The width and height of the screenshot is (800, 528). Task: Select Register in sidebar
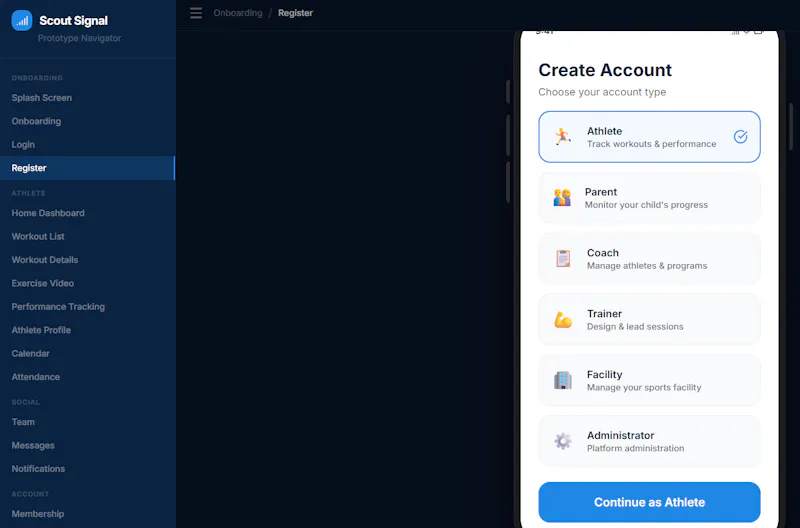coord(88,168)
